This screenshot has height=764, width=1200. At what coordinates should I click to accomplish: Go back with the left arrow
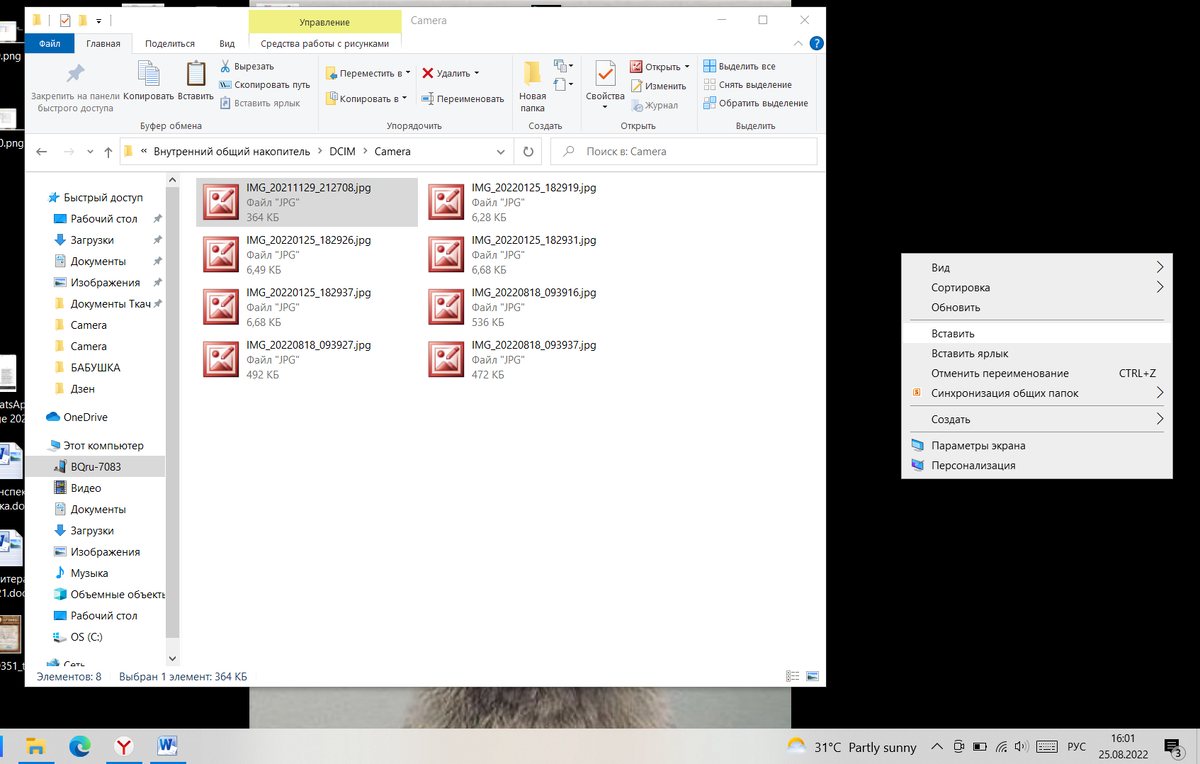(x=42, y=152)
